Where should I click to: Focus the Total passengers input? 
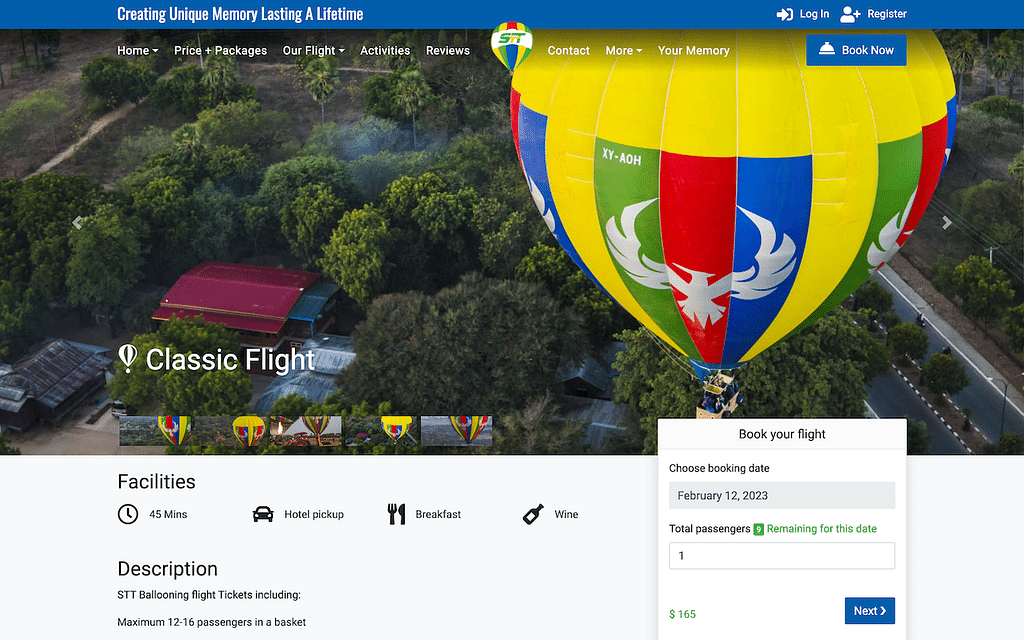781,556
